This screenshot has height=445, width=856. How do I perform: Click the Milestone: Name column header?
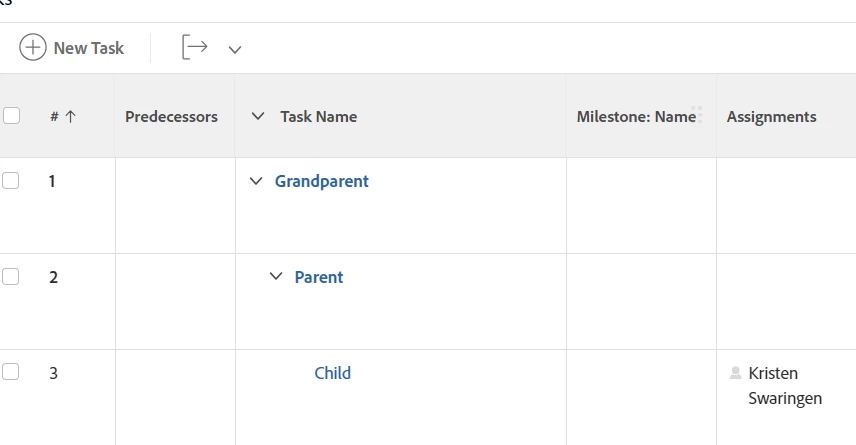635,116
